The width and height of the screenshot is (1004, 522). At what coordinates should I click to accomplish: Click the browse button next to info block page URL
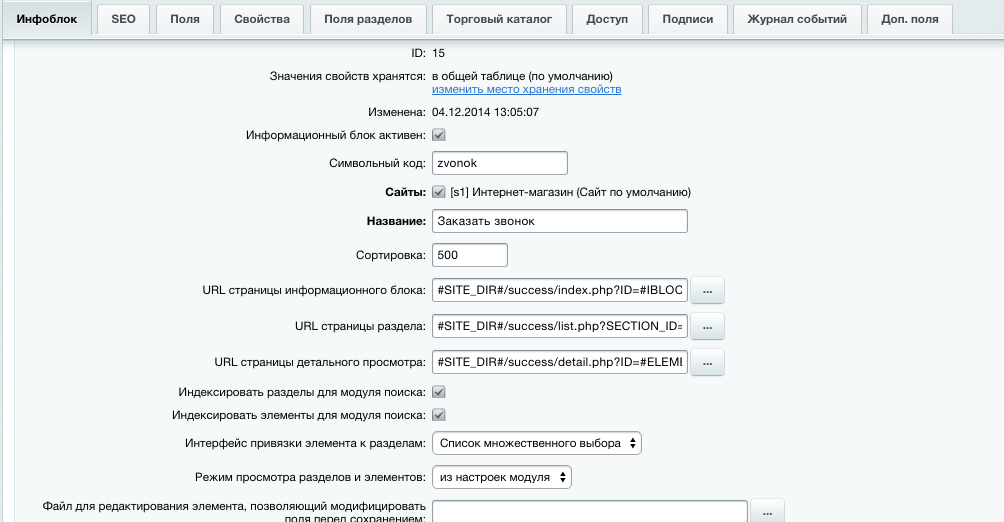[707, 291]
